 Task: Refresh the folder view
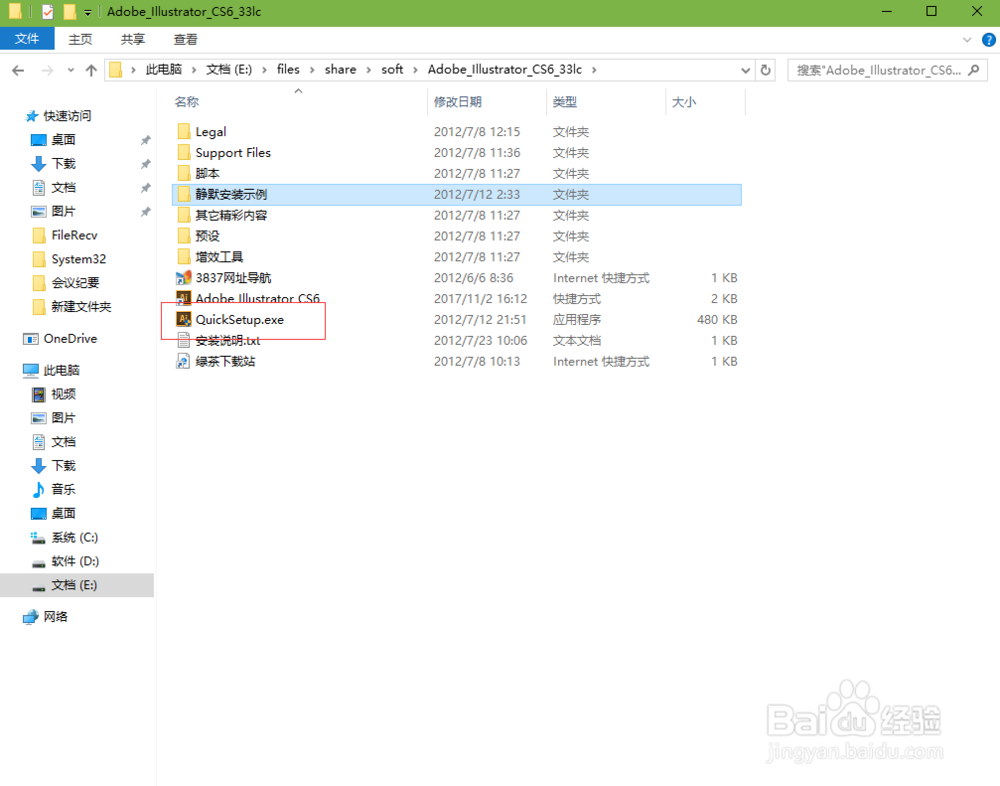click(766, 70)
